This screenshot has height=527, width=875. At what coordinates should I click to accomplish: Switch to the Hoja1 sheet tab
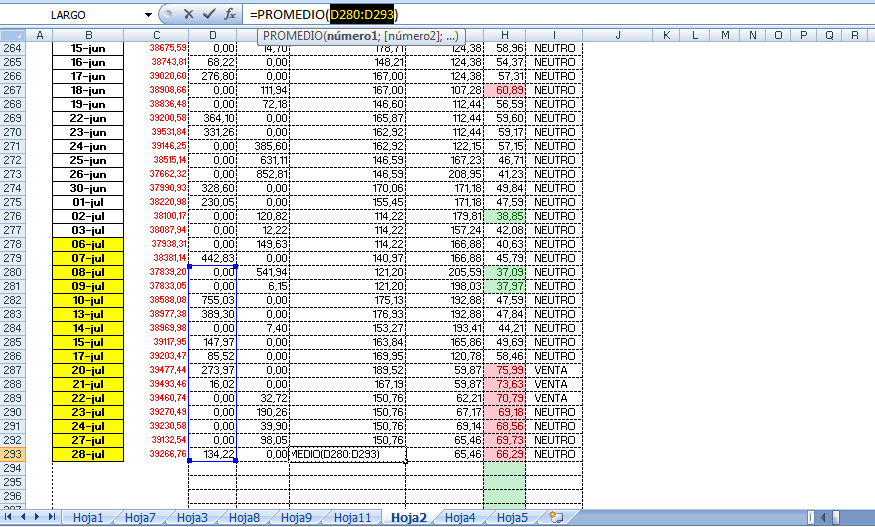pyautogui.click(x=88, y=517)
